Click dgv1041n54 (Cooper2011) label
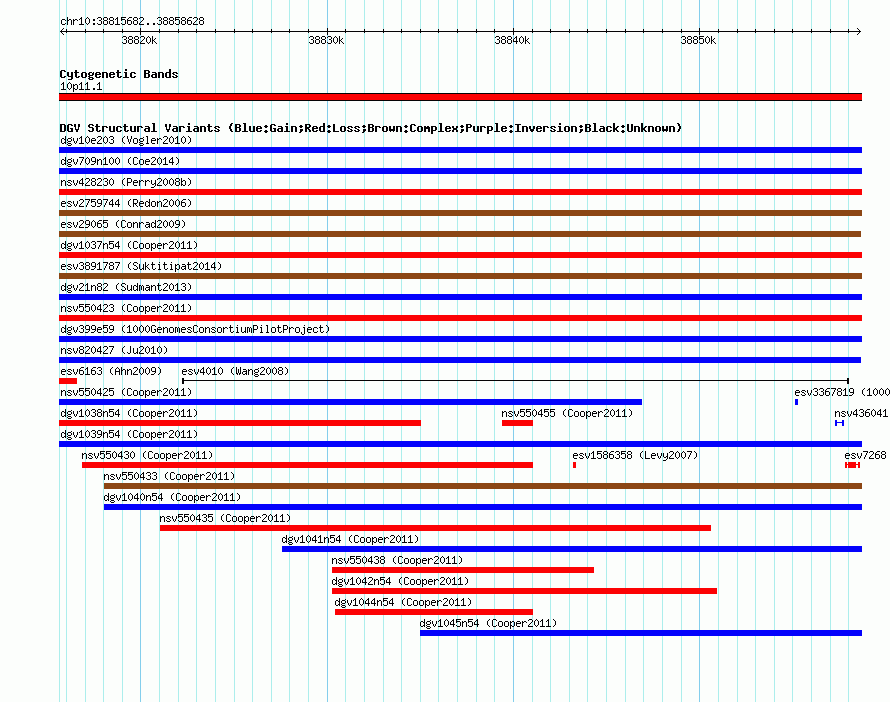Screen dimensions: 890x702 point(350,539)
